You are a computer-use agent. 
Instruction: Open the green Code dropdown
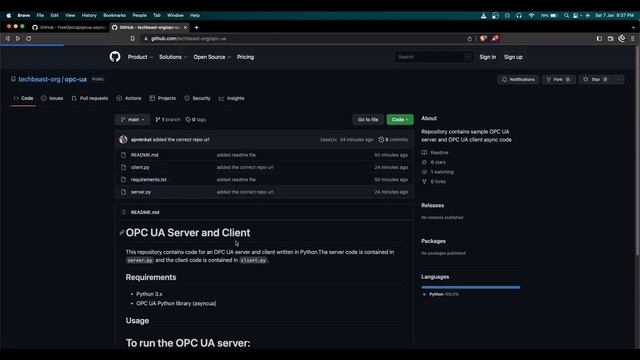(400, 120)
